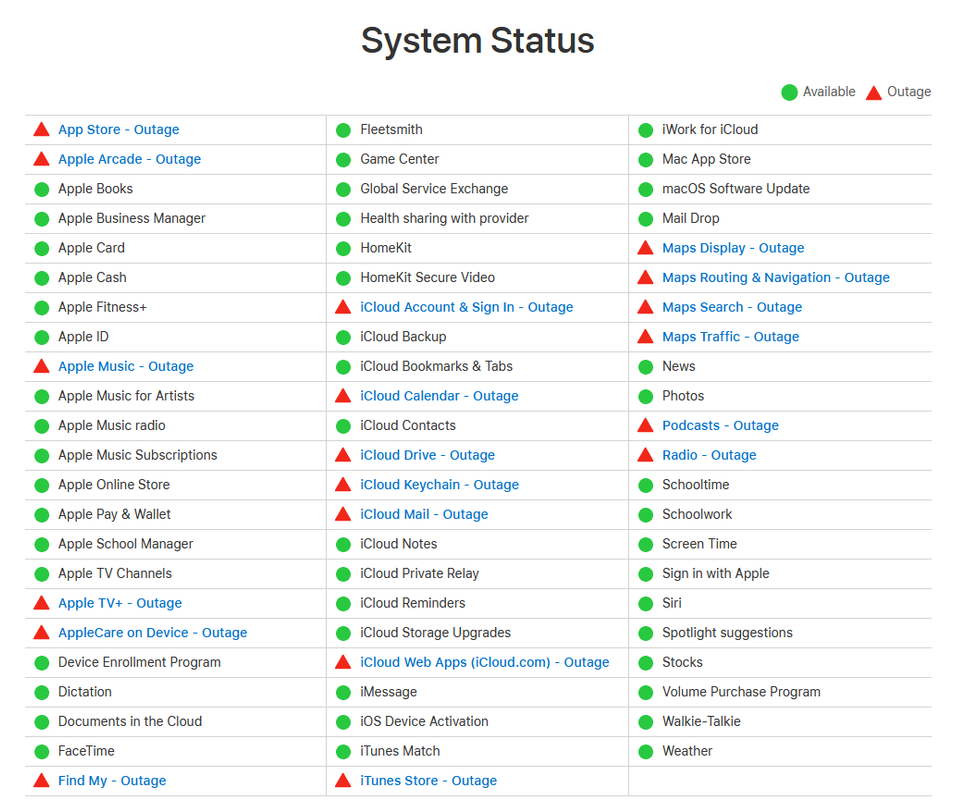Select the Volume Purchase Program text
954x800 pixels.
click(x=741, y=692)
